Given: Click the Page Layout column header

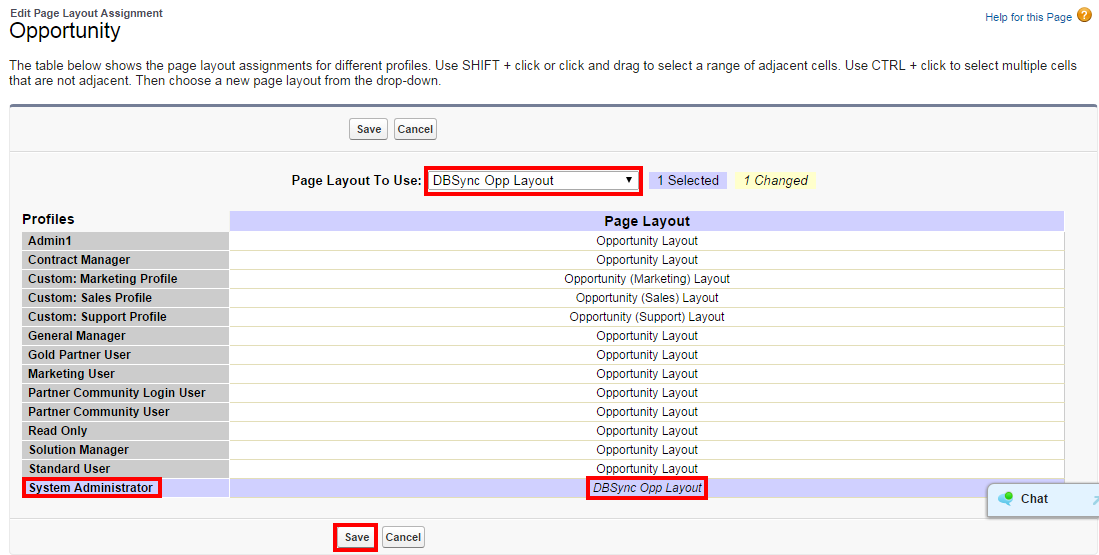Looking at the screenshot, I should click(647, 221).
